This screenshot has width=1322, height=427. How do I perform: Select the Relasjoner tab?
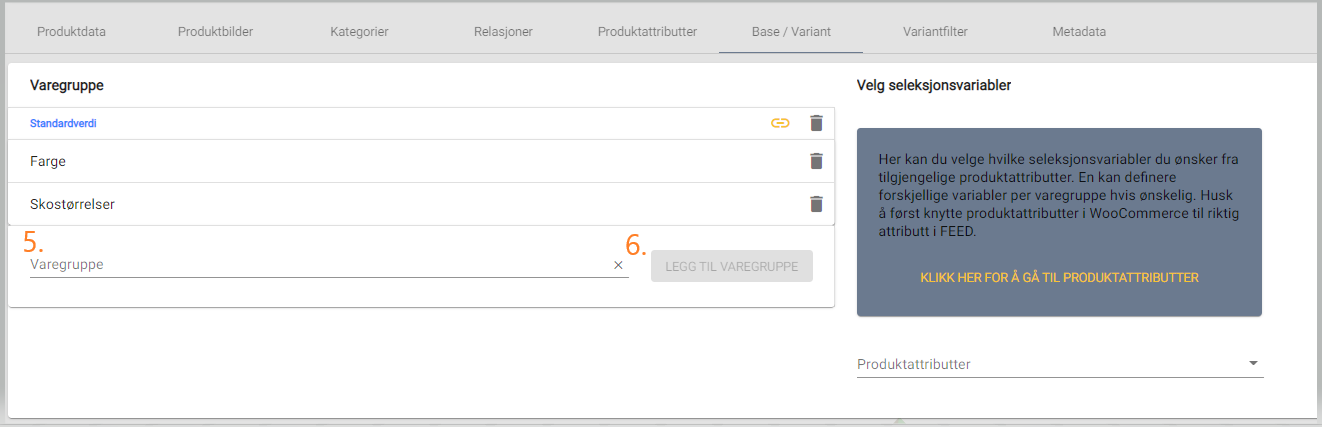tap(503, 31)
